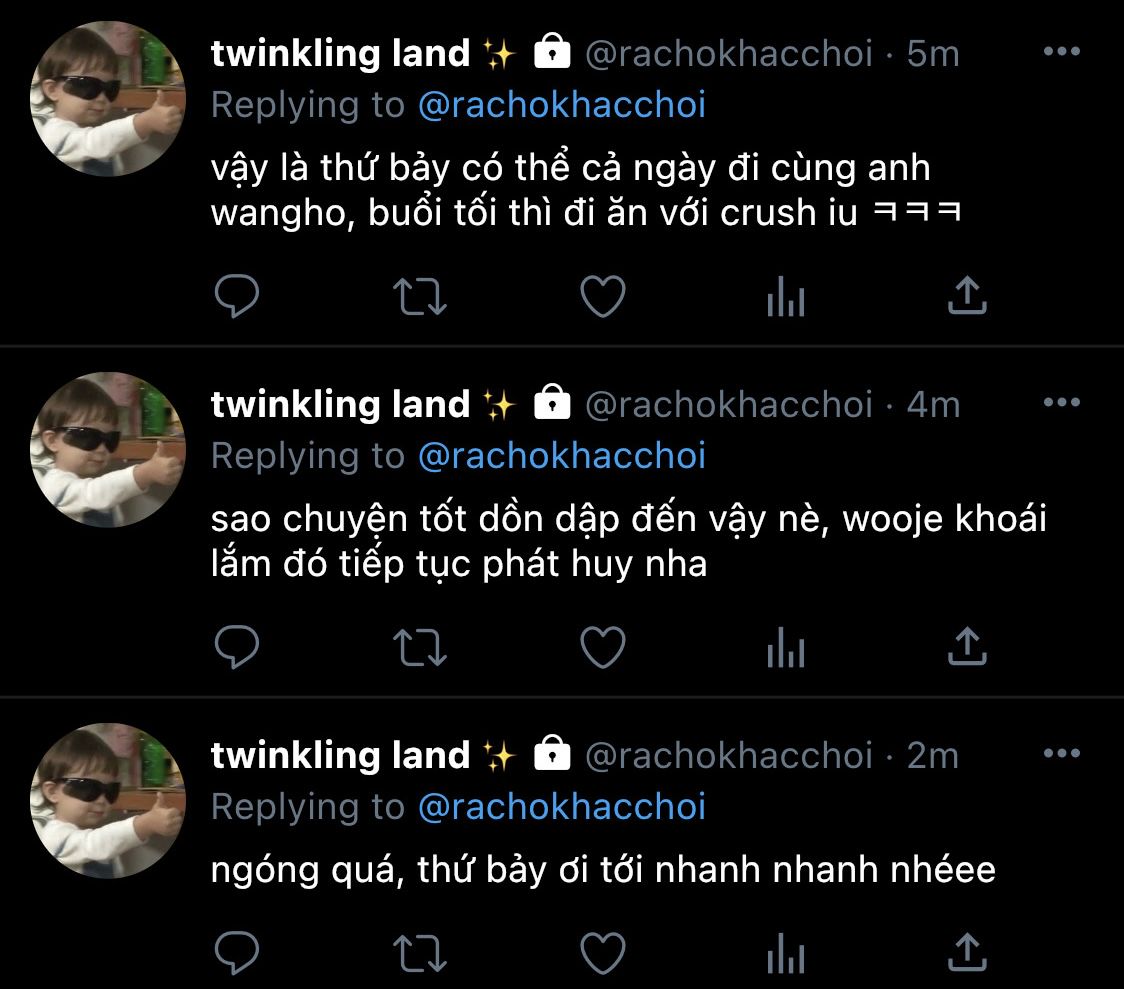Reply to the first tweet about thứ bảy

(x=237, y=296)
